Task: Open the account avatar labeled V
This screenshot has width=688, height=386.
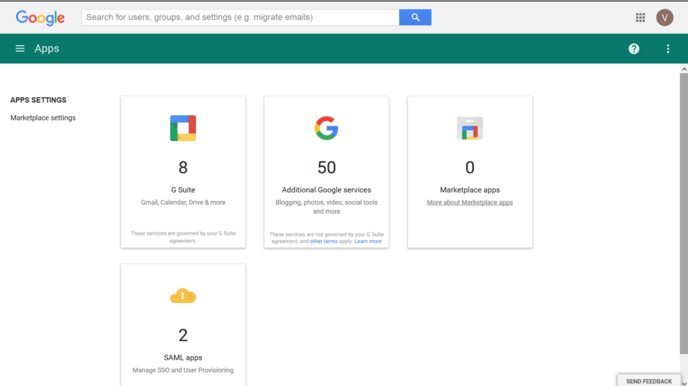Action: (x=664, y=18)
